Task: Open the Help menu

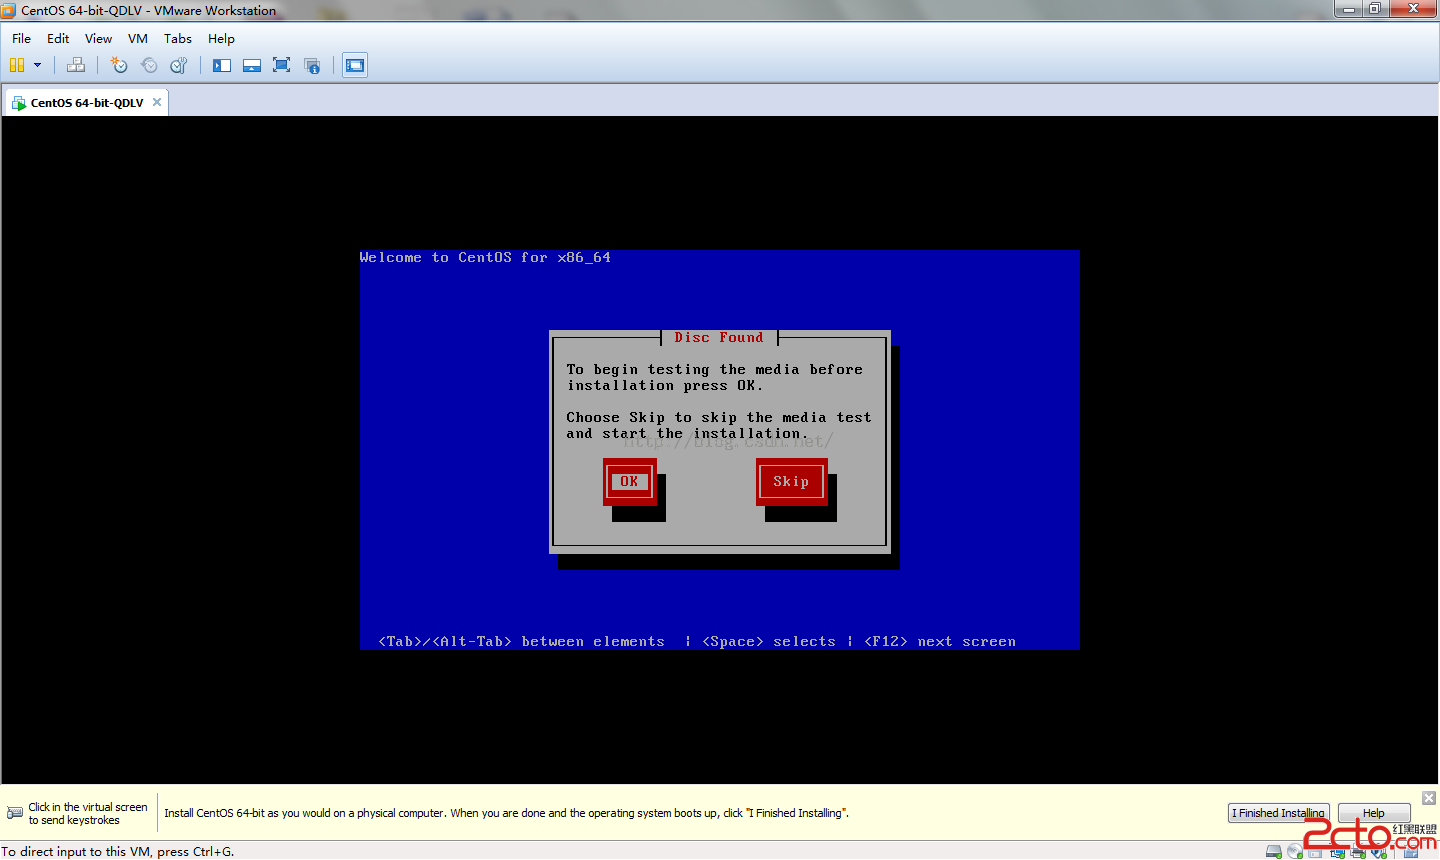Action: click(221, 39)
